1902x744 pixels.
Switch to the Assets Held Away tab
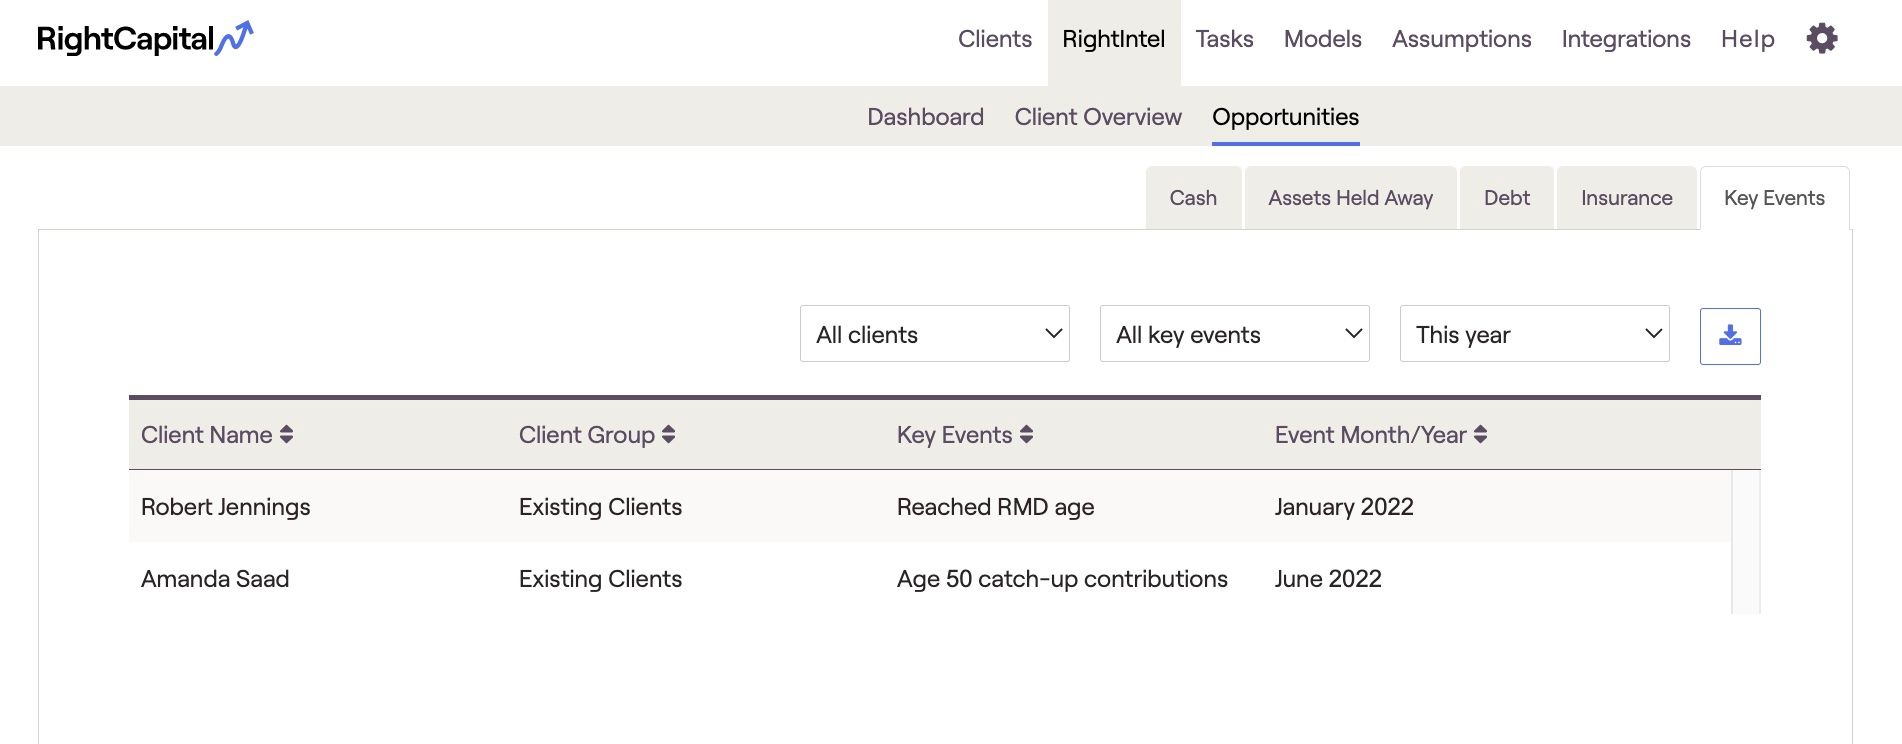coord(1351,198)
